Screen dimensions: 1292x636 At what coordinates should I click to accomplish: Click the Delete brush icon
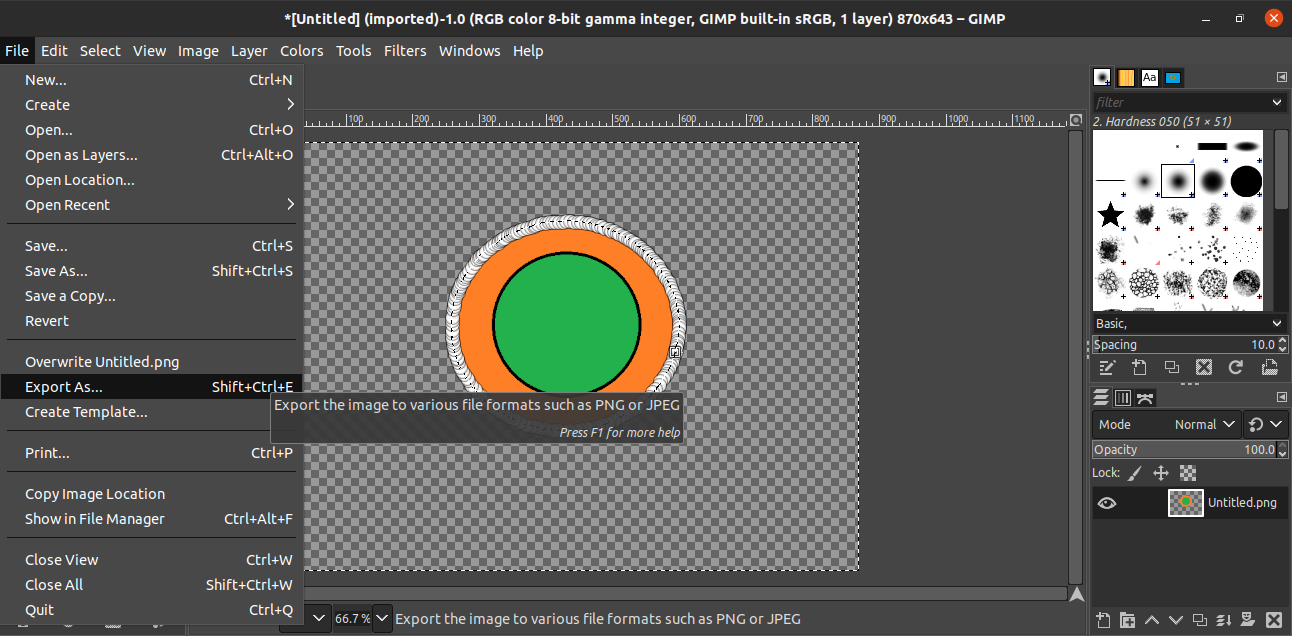[x=1204, y=368]
